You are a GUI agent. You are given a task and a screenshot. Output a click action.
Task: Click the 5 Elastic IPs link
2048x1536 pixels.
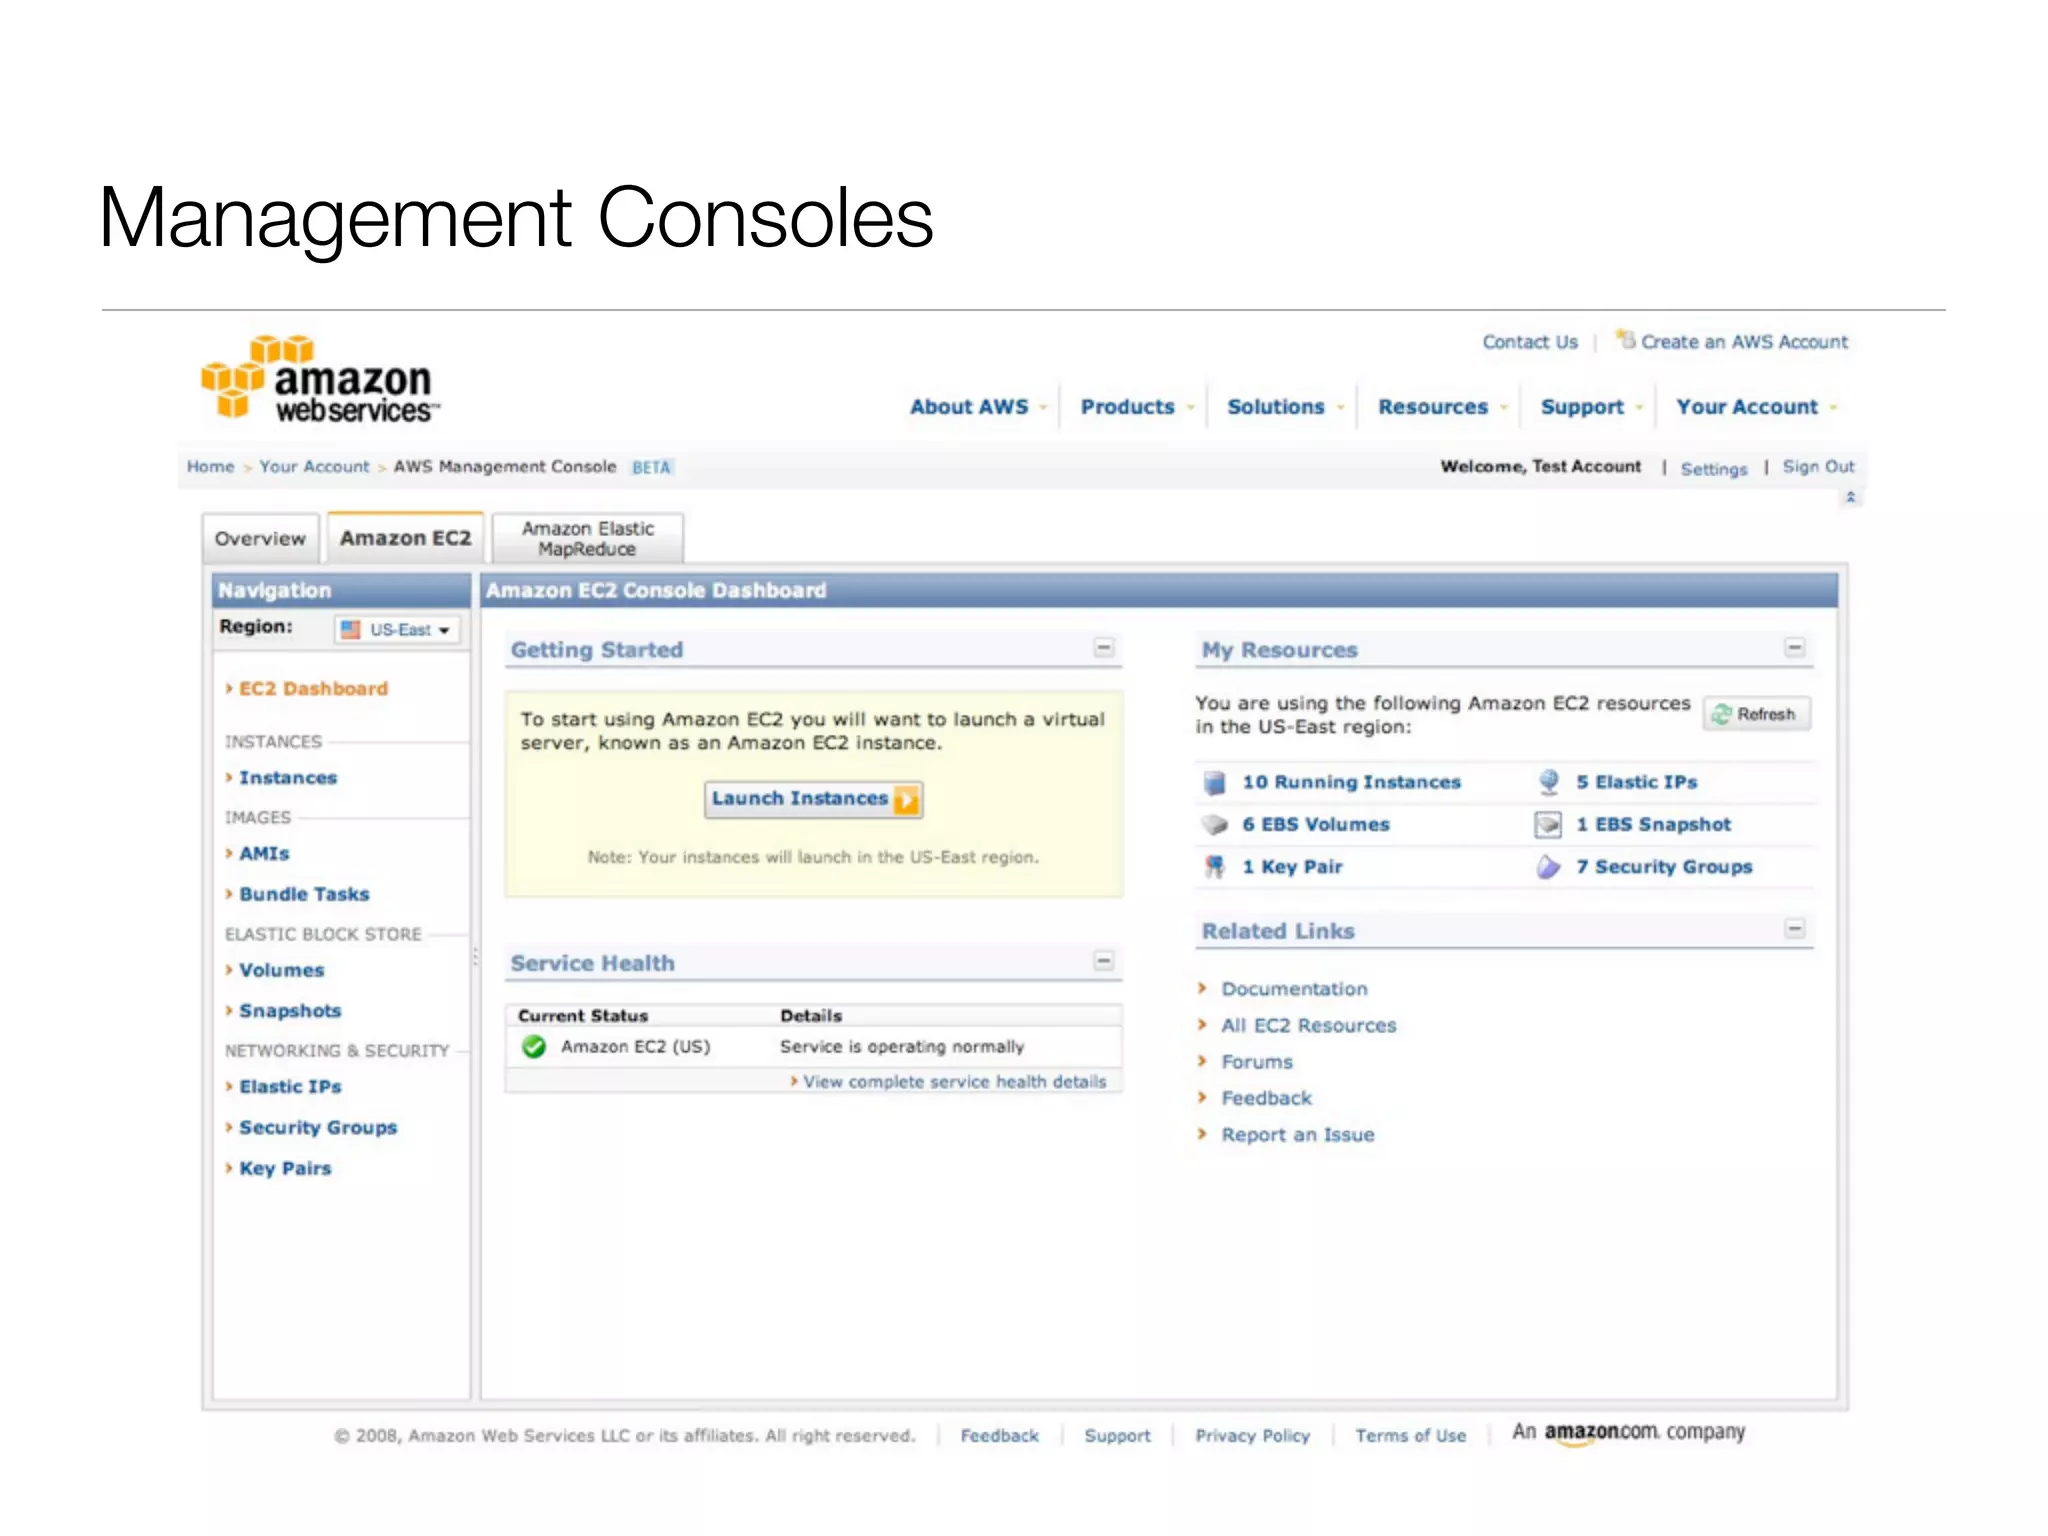[1636, 782]
